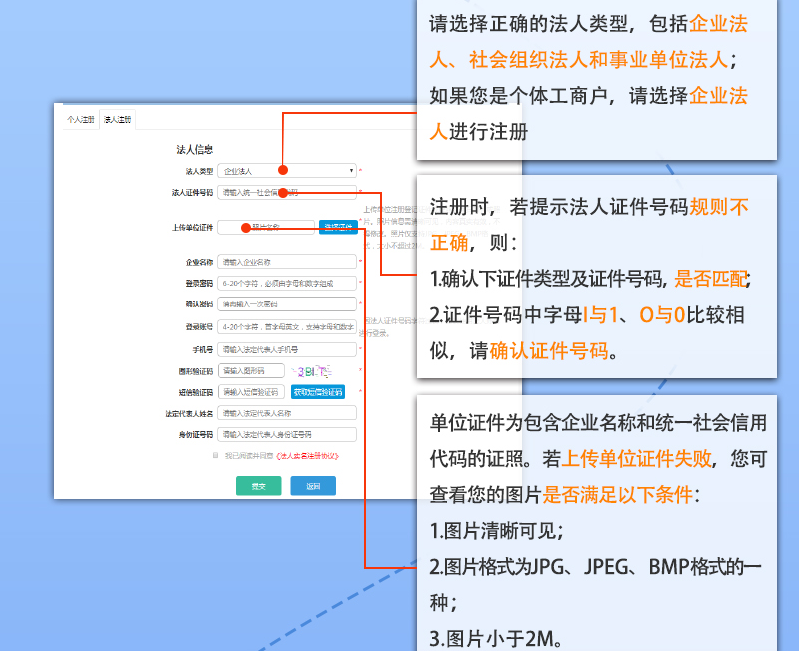The height and width of the screenshot is (651, 799).
Task: Click the 登录密码 input field
Action: coord(287,283)
